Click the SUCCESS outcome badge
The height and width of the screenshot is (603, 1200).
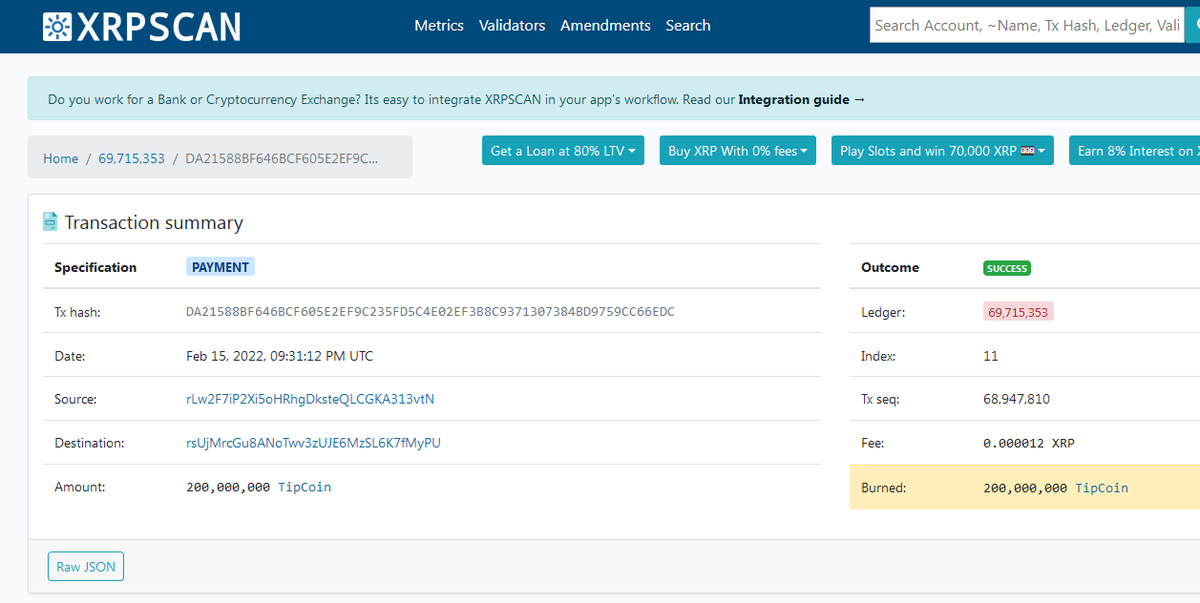click(1007, 268)
